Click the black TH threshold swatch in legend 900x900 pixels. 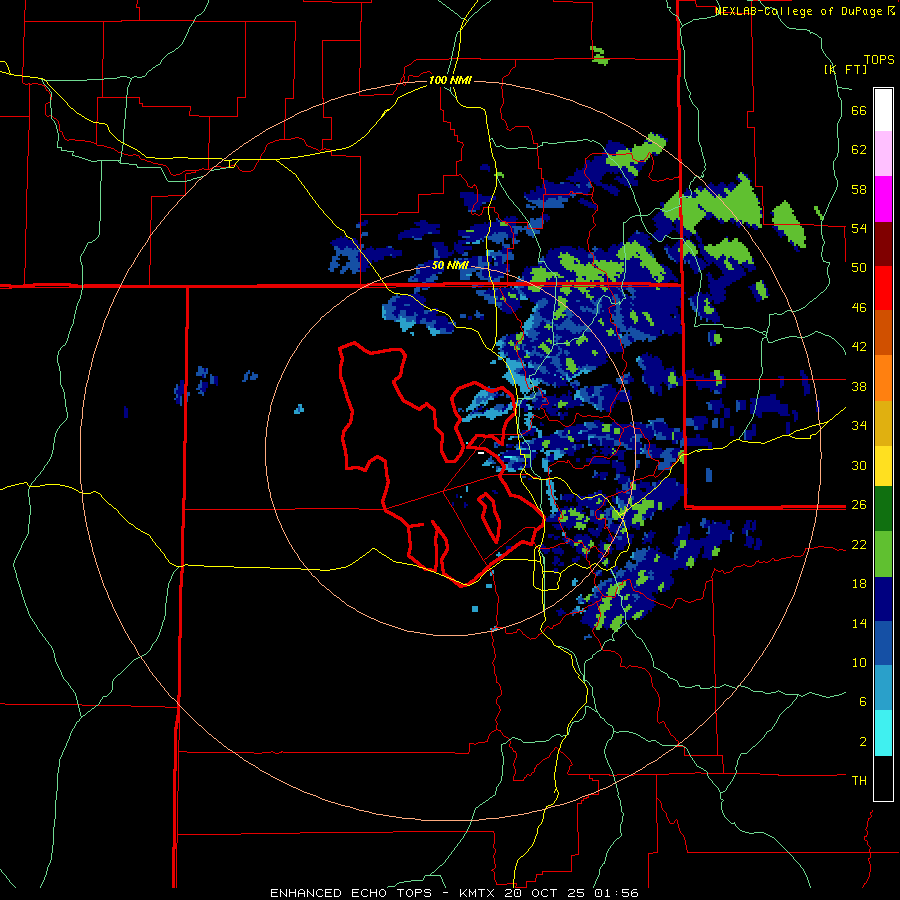pyautogui.click(x=883, y=778)
